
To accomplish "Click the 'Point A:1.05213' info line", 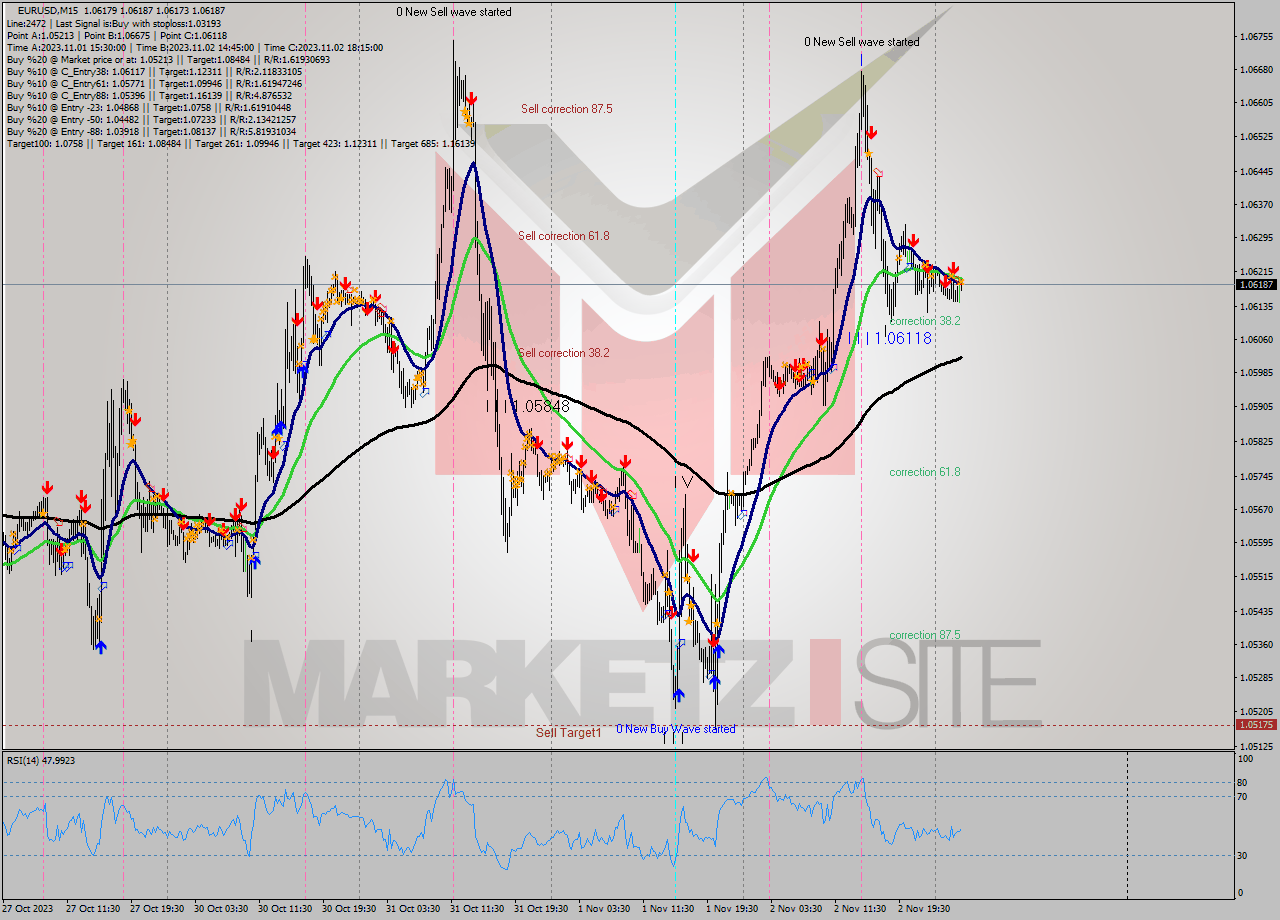I will tap(118, 35).
